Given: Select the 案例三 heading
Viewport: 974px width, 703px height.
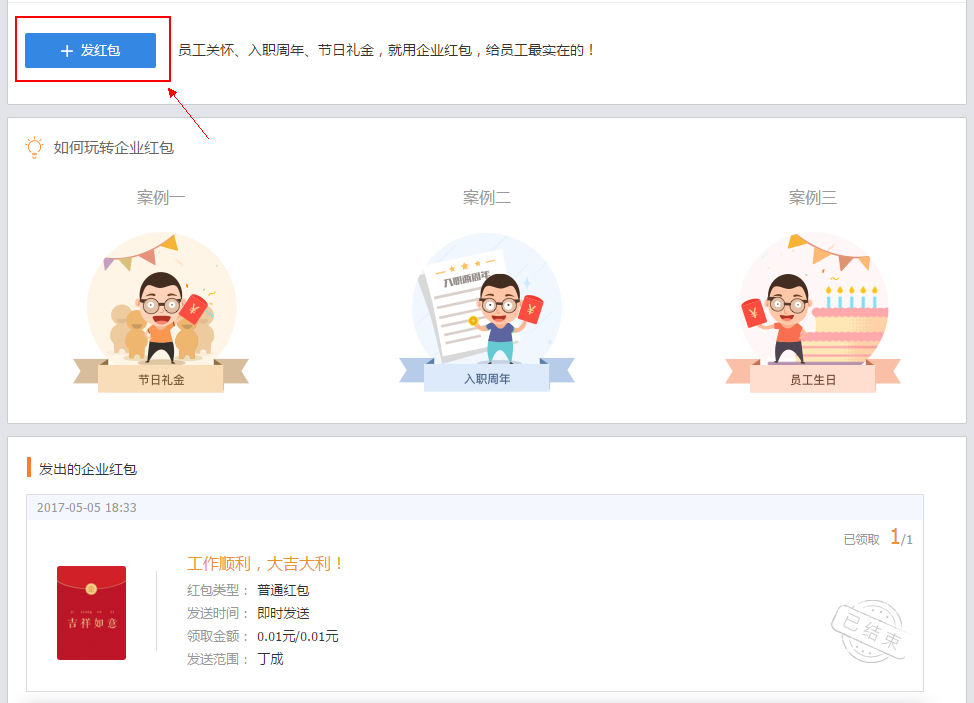Looking at the screenshot, I should tap(813, 198).
